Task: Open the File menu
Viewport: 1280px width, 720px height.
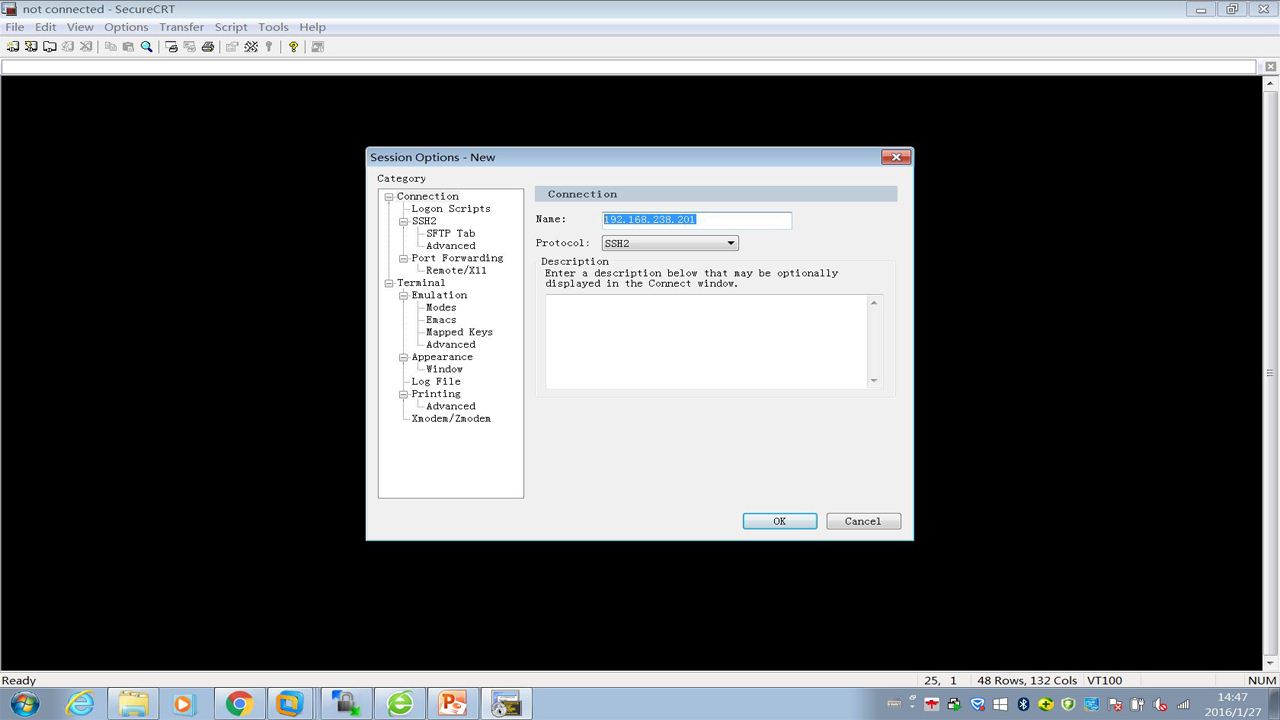Action: [15, 27]
